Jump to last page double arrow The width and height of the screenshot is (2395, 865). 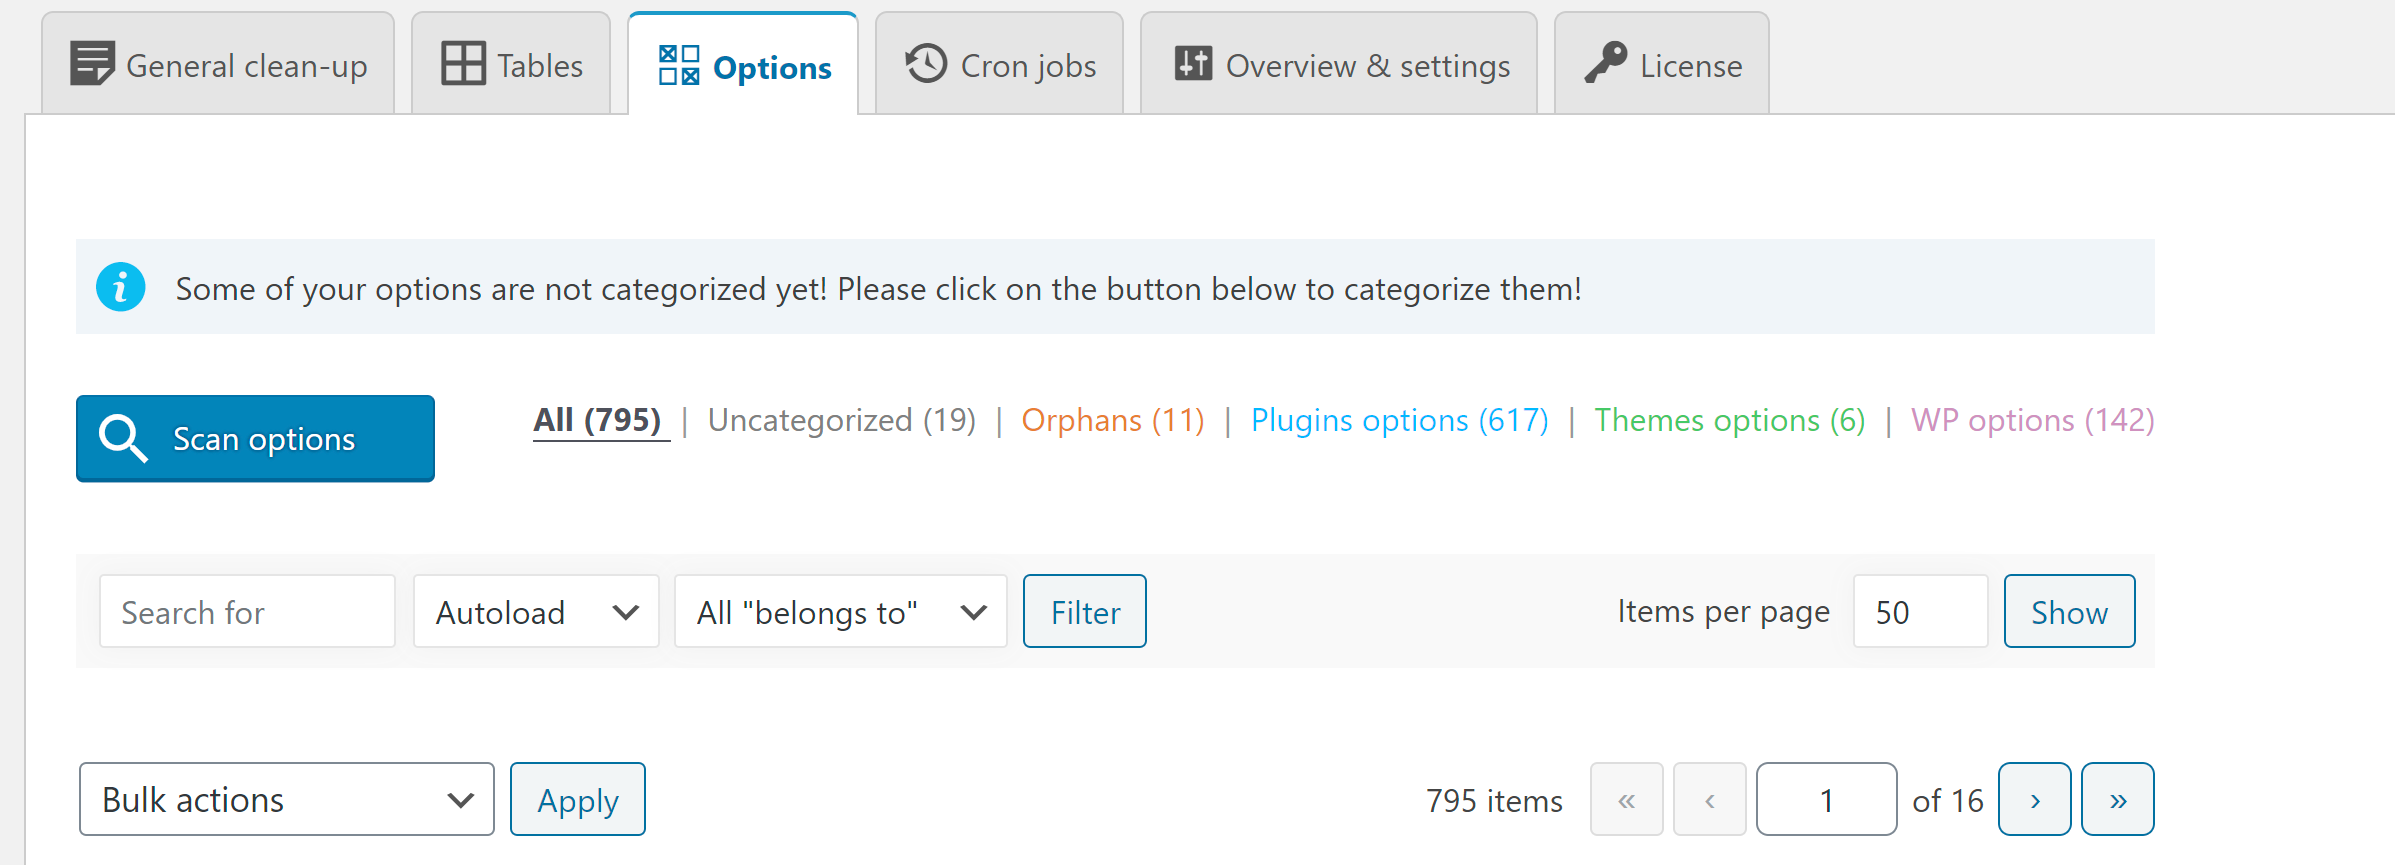tap(2117, 800)
